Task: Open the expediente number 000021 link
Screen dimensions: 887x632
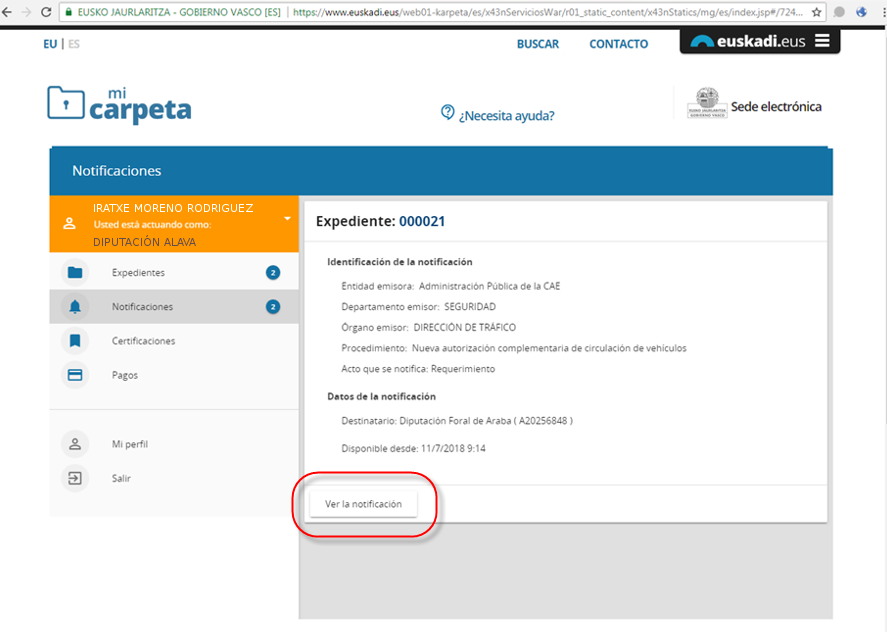Action: 421,221
